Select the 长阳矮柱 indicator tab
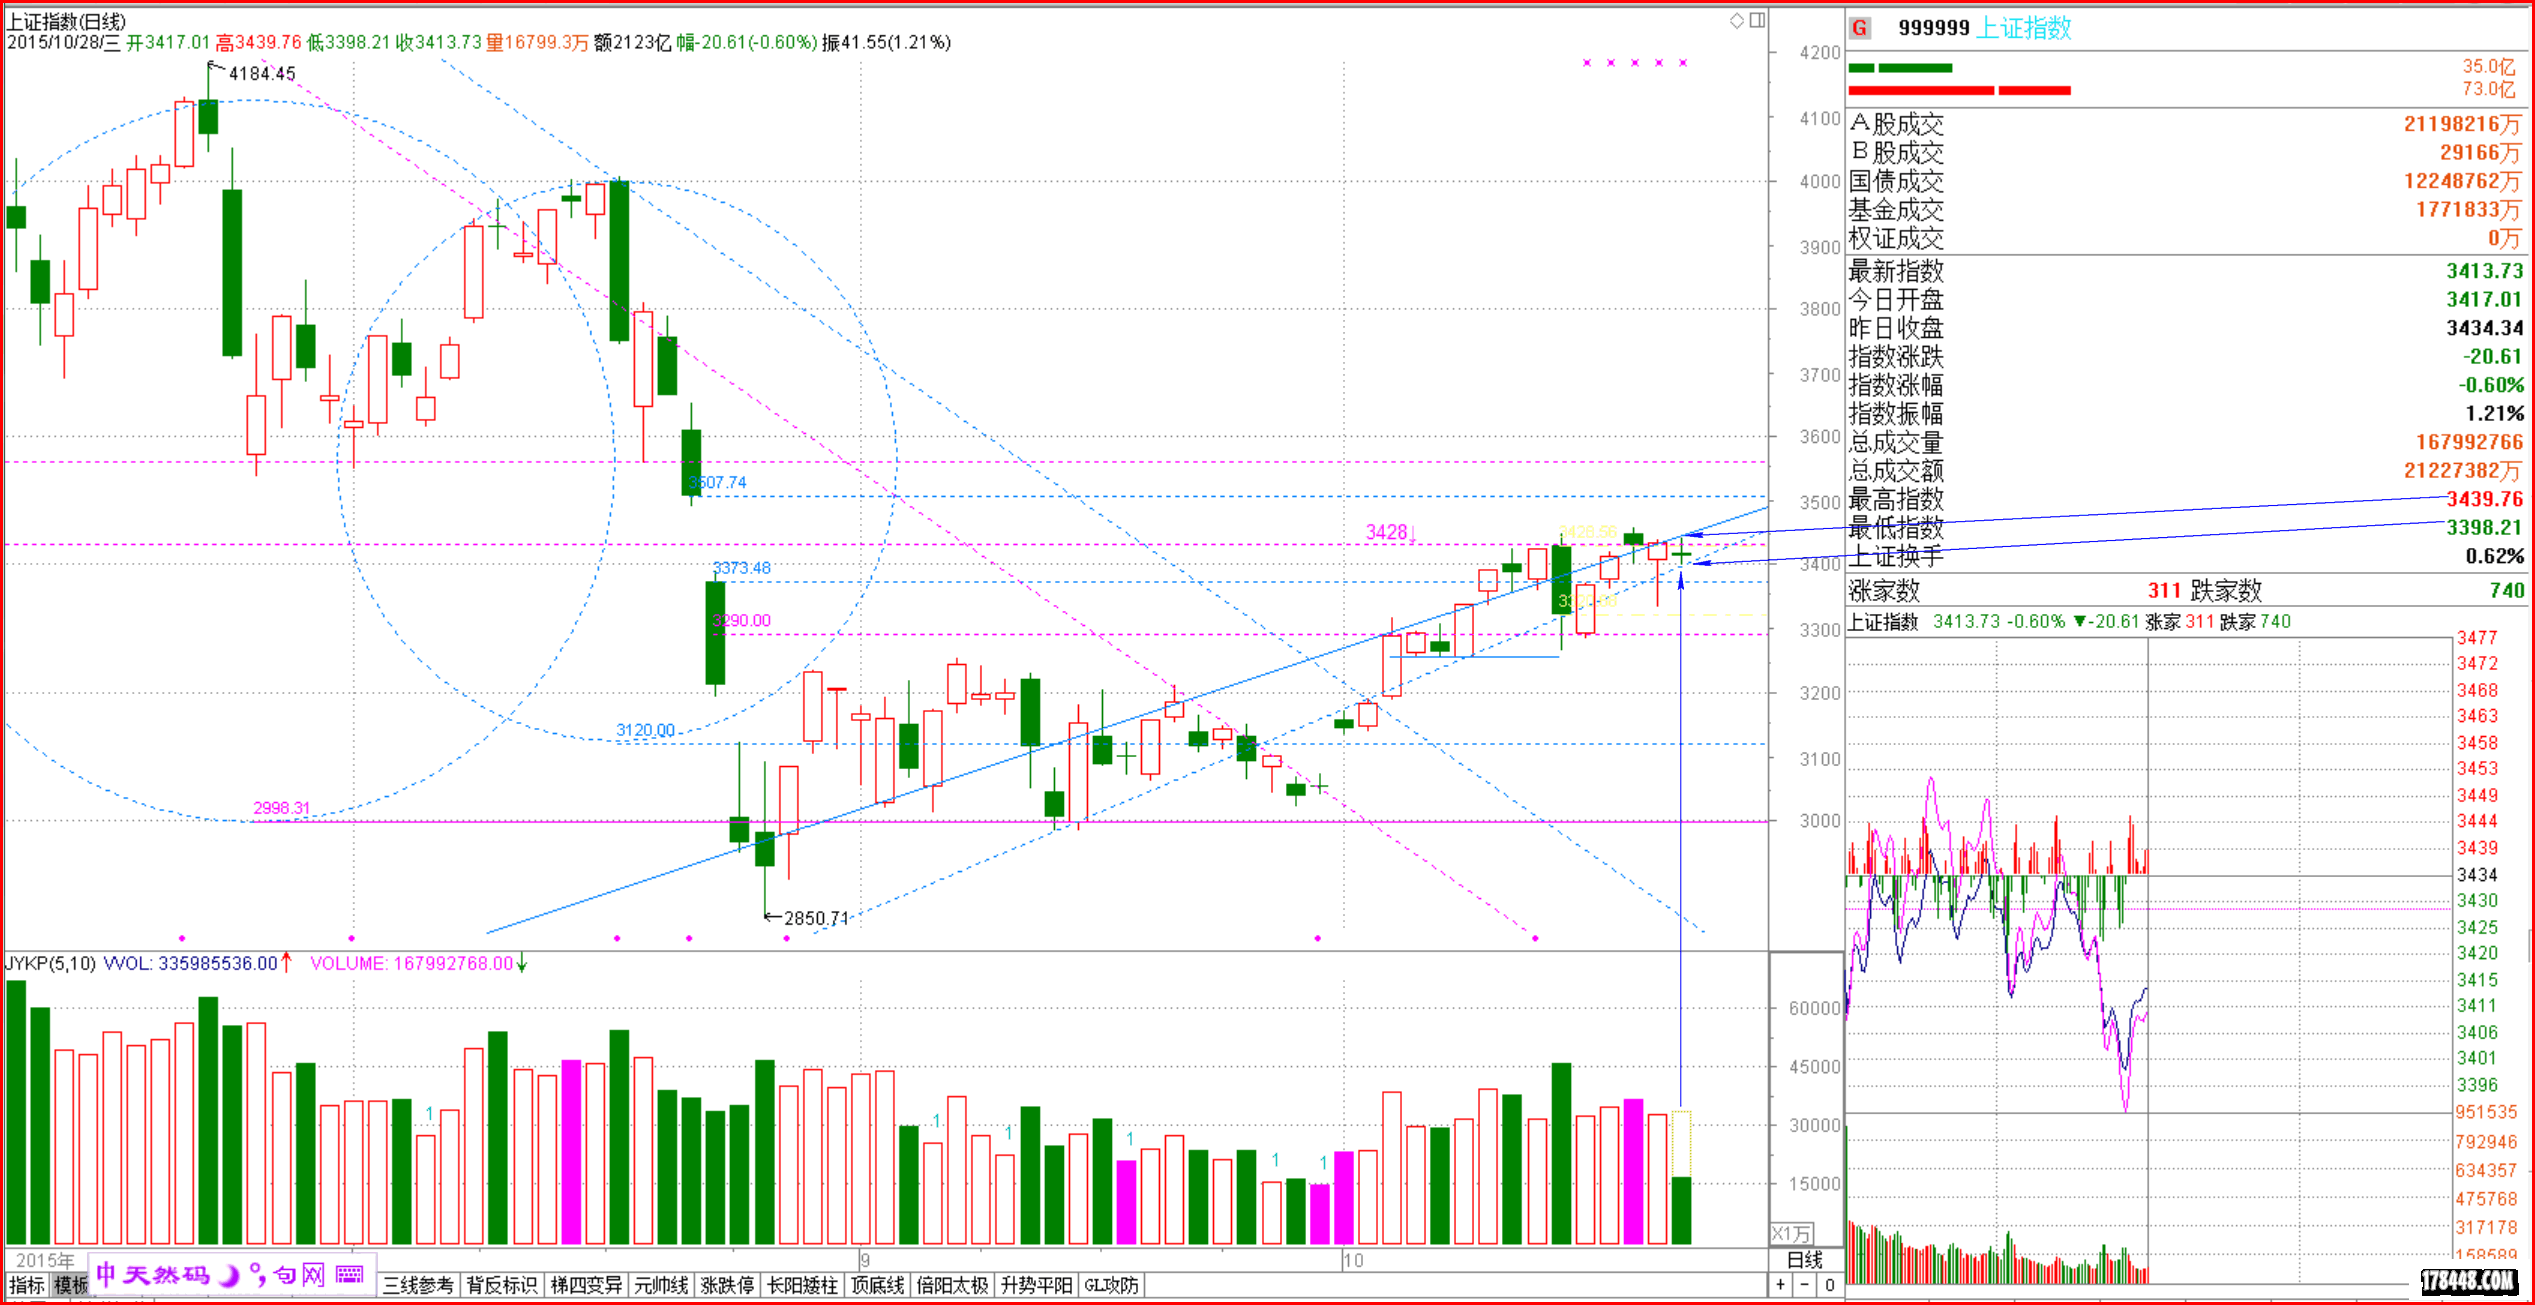Viewport: 2535px width, 1305px height. coord(802,1286)
